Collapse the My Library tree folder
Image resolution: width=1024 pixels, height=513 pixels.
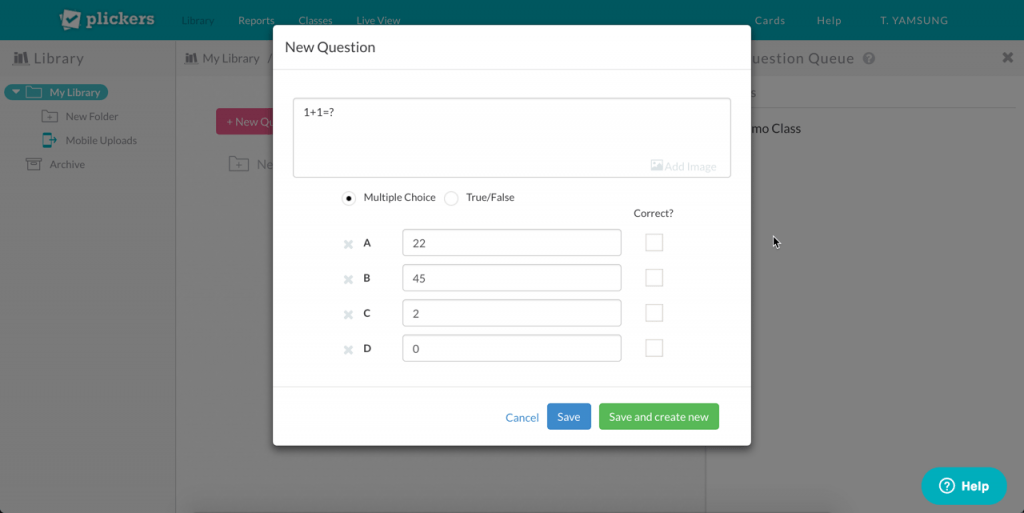point(16,92)
